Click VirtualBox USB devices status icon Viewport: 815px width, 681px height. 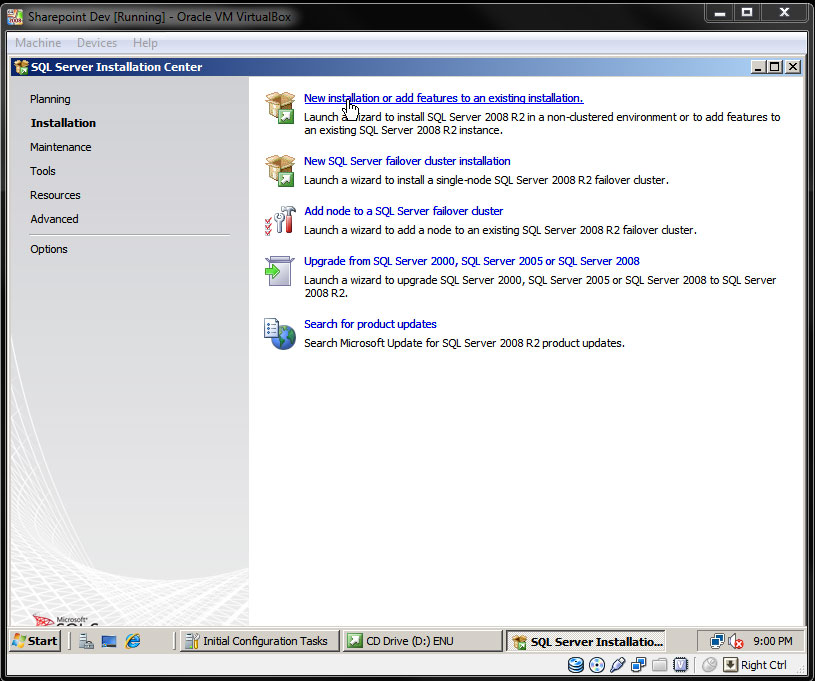pyautogui.click(x=617, y=665)
